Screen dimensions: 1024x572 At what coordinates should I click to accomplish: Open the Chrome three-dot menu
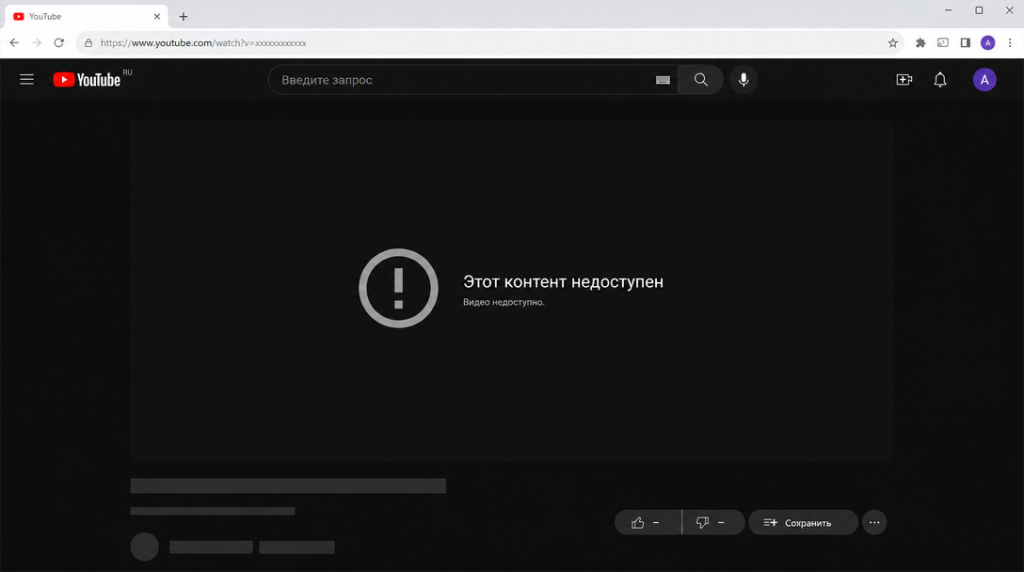pyautogui.click(x=1010, y=43)
